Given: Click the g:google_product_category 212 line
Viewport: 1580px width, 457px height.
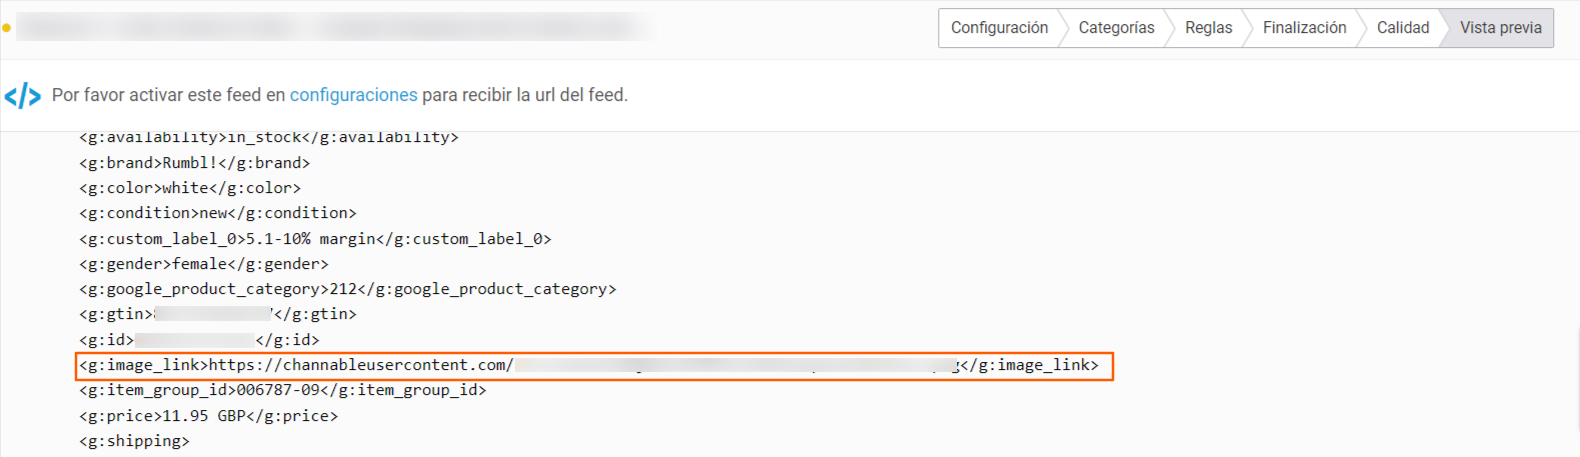Looking at the screenshot, I should click(348, 289).
